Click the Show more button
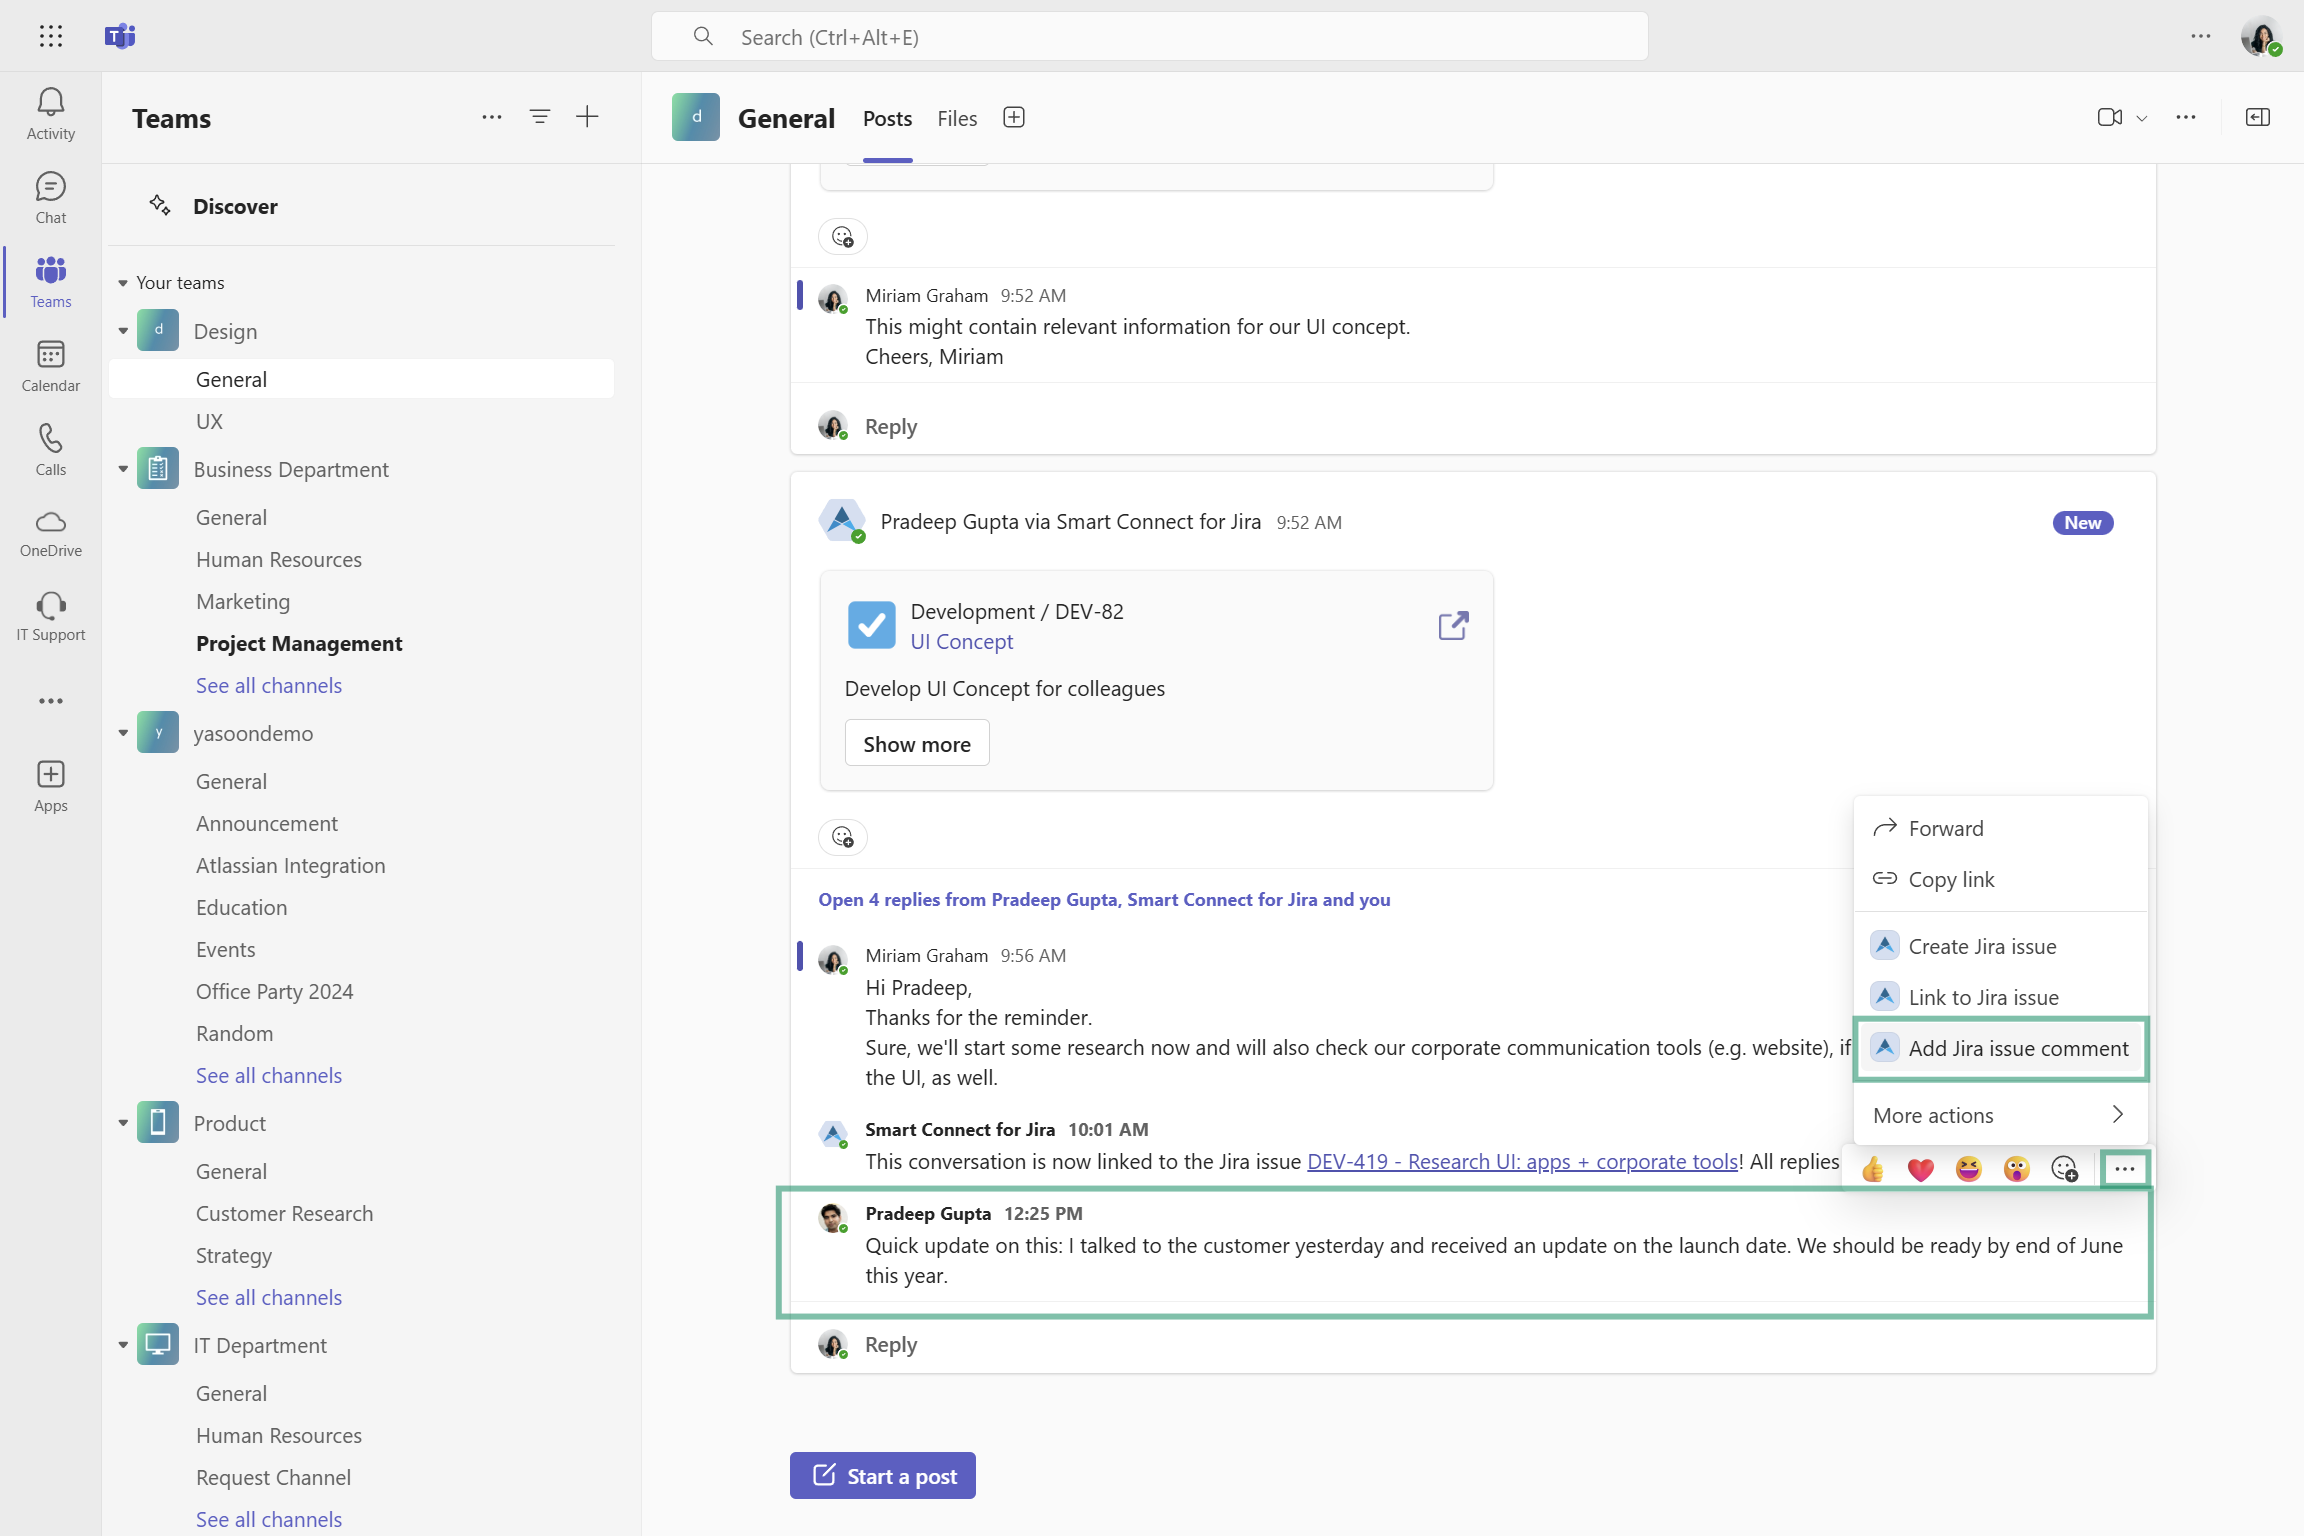 916,744
